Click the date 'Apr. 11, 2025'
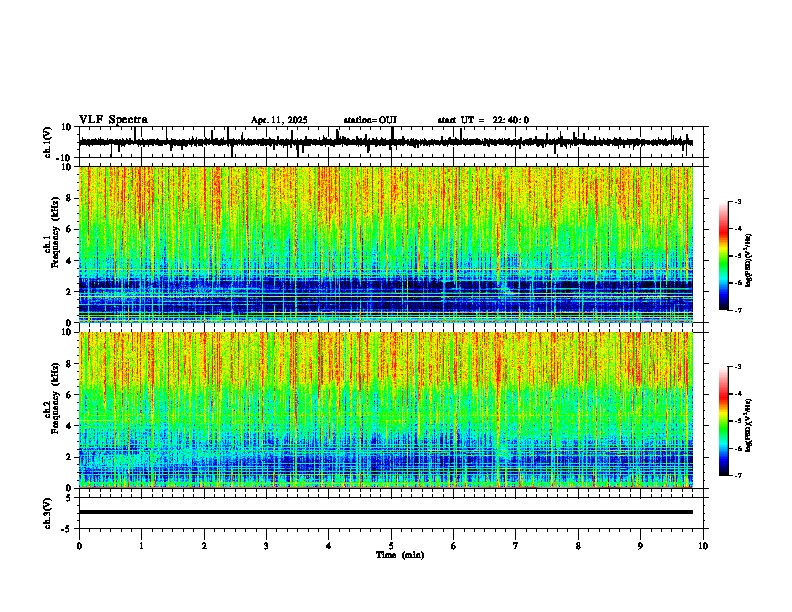Screen dimensions: 792x612 click(x=279, y=120)
